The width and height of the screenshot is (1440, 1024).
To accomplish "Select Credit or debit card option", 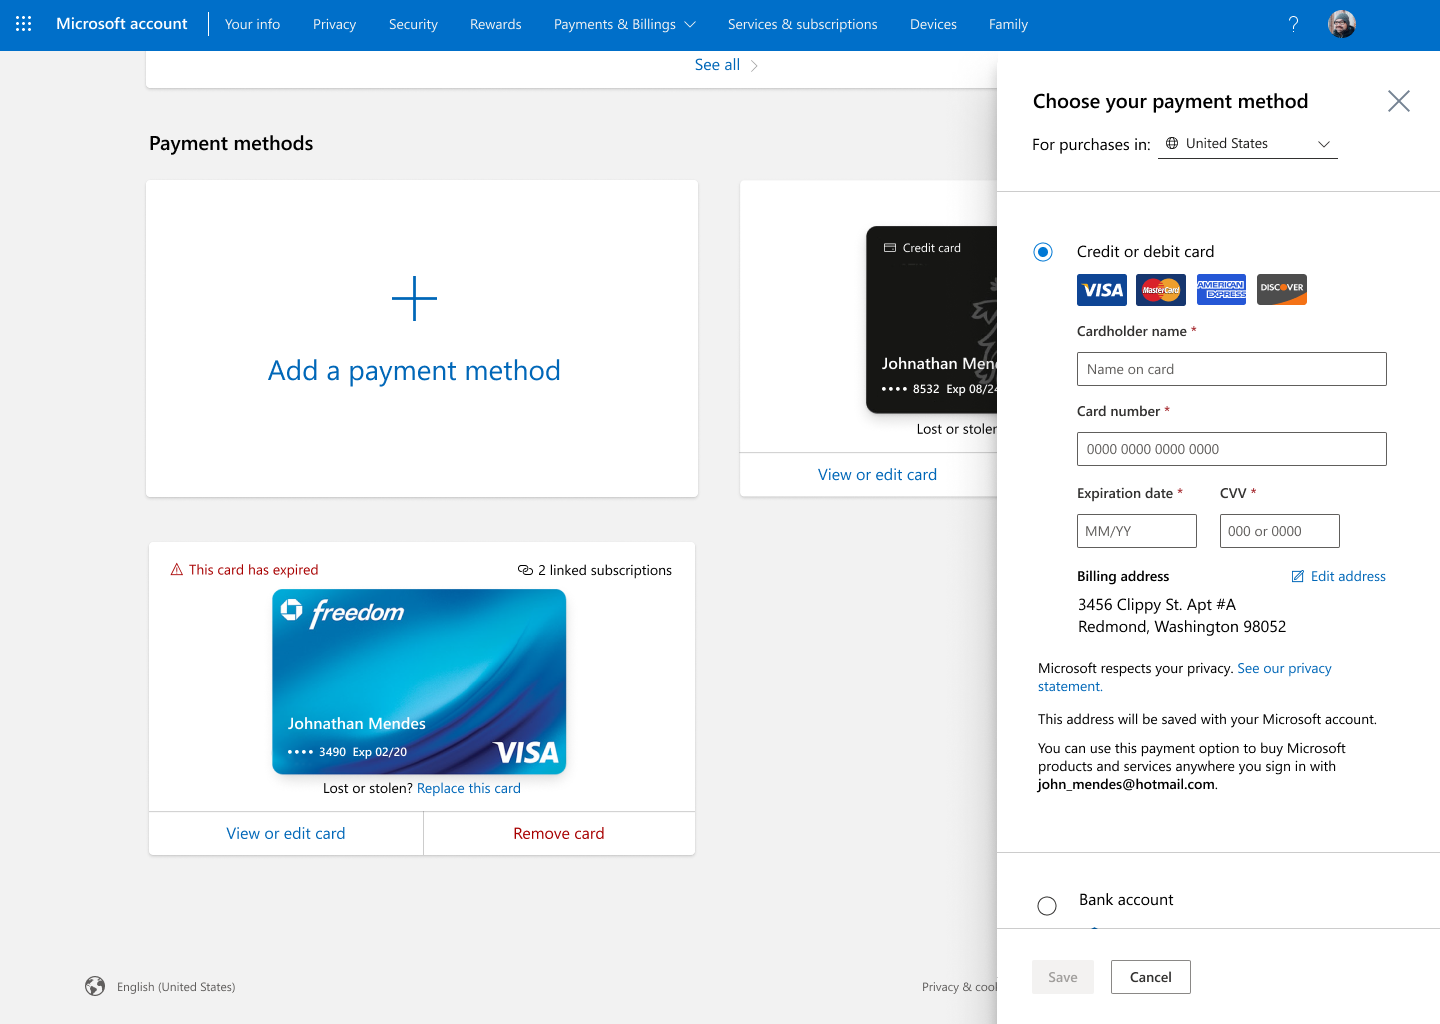I will [1043, 252].
